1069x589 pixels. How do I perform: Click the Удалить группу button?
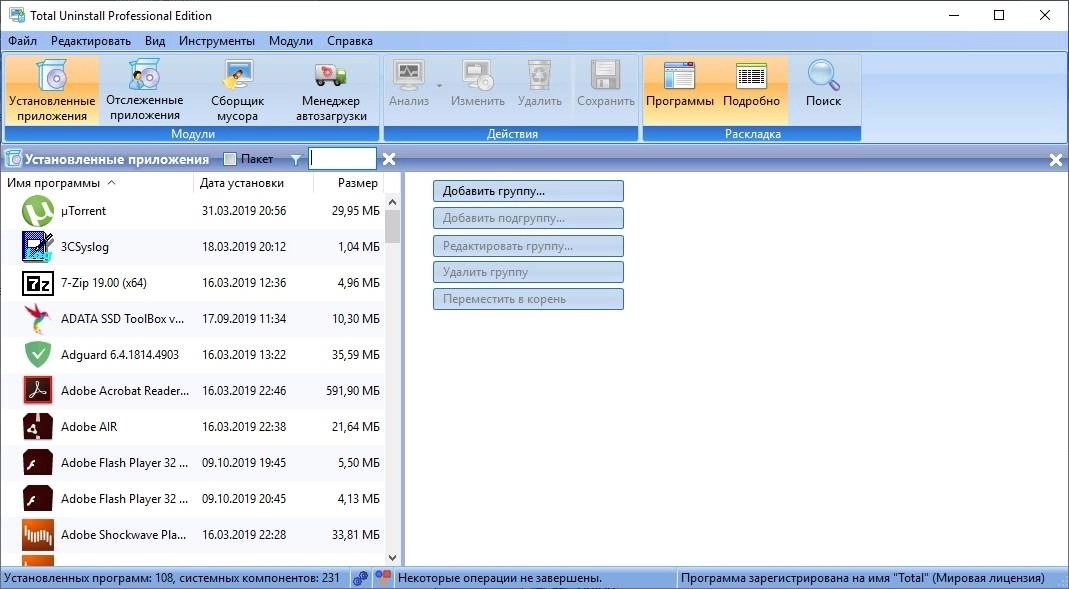(x=528, y=272)
